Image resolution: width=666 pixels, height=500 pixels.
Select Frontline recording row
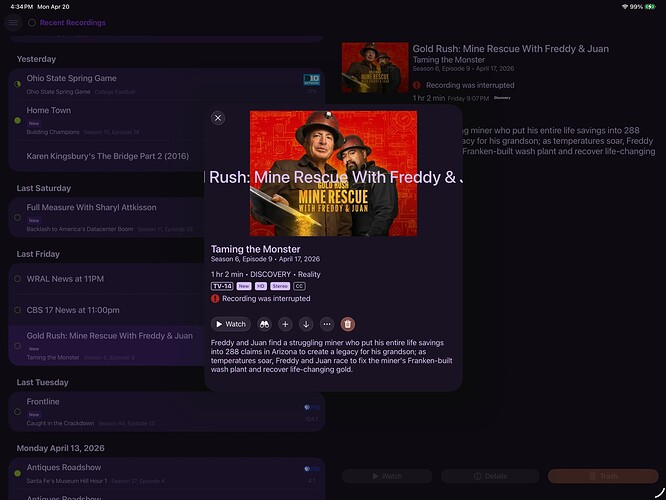point(166,412)
